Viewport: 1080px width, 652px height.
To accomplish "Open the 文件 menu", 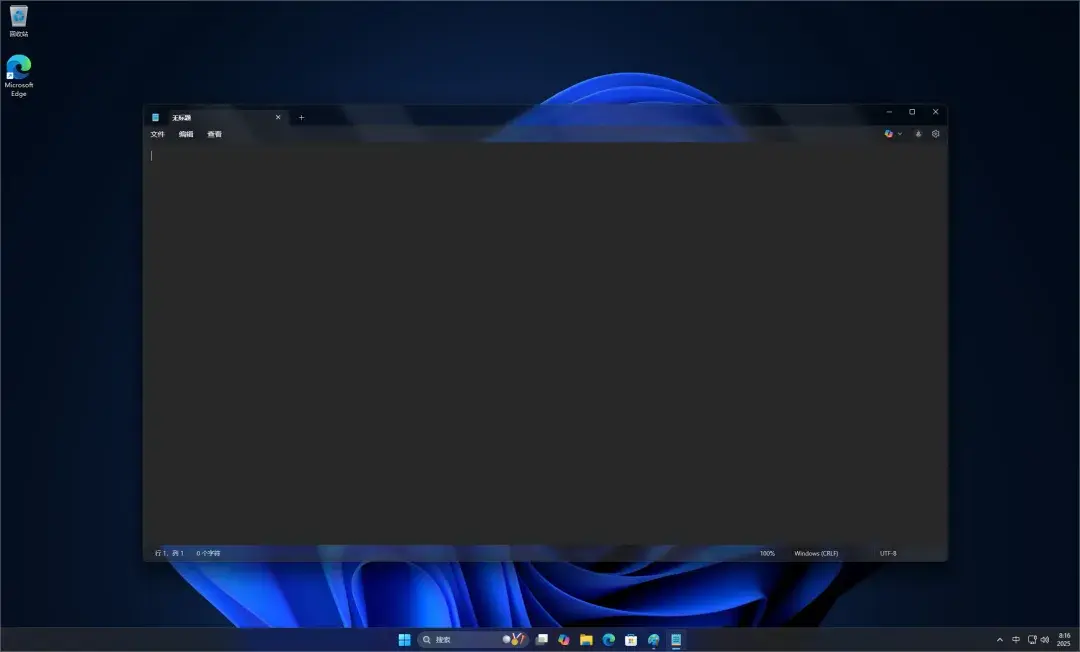I will pos(156,133).
